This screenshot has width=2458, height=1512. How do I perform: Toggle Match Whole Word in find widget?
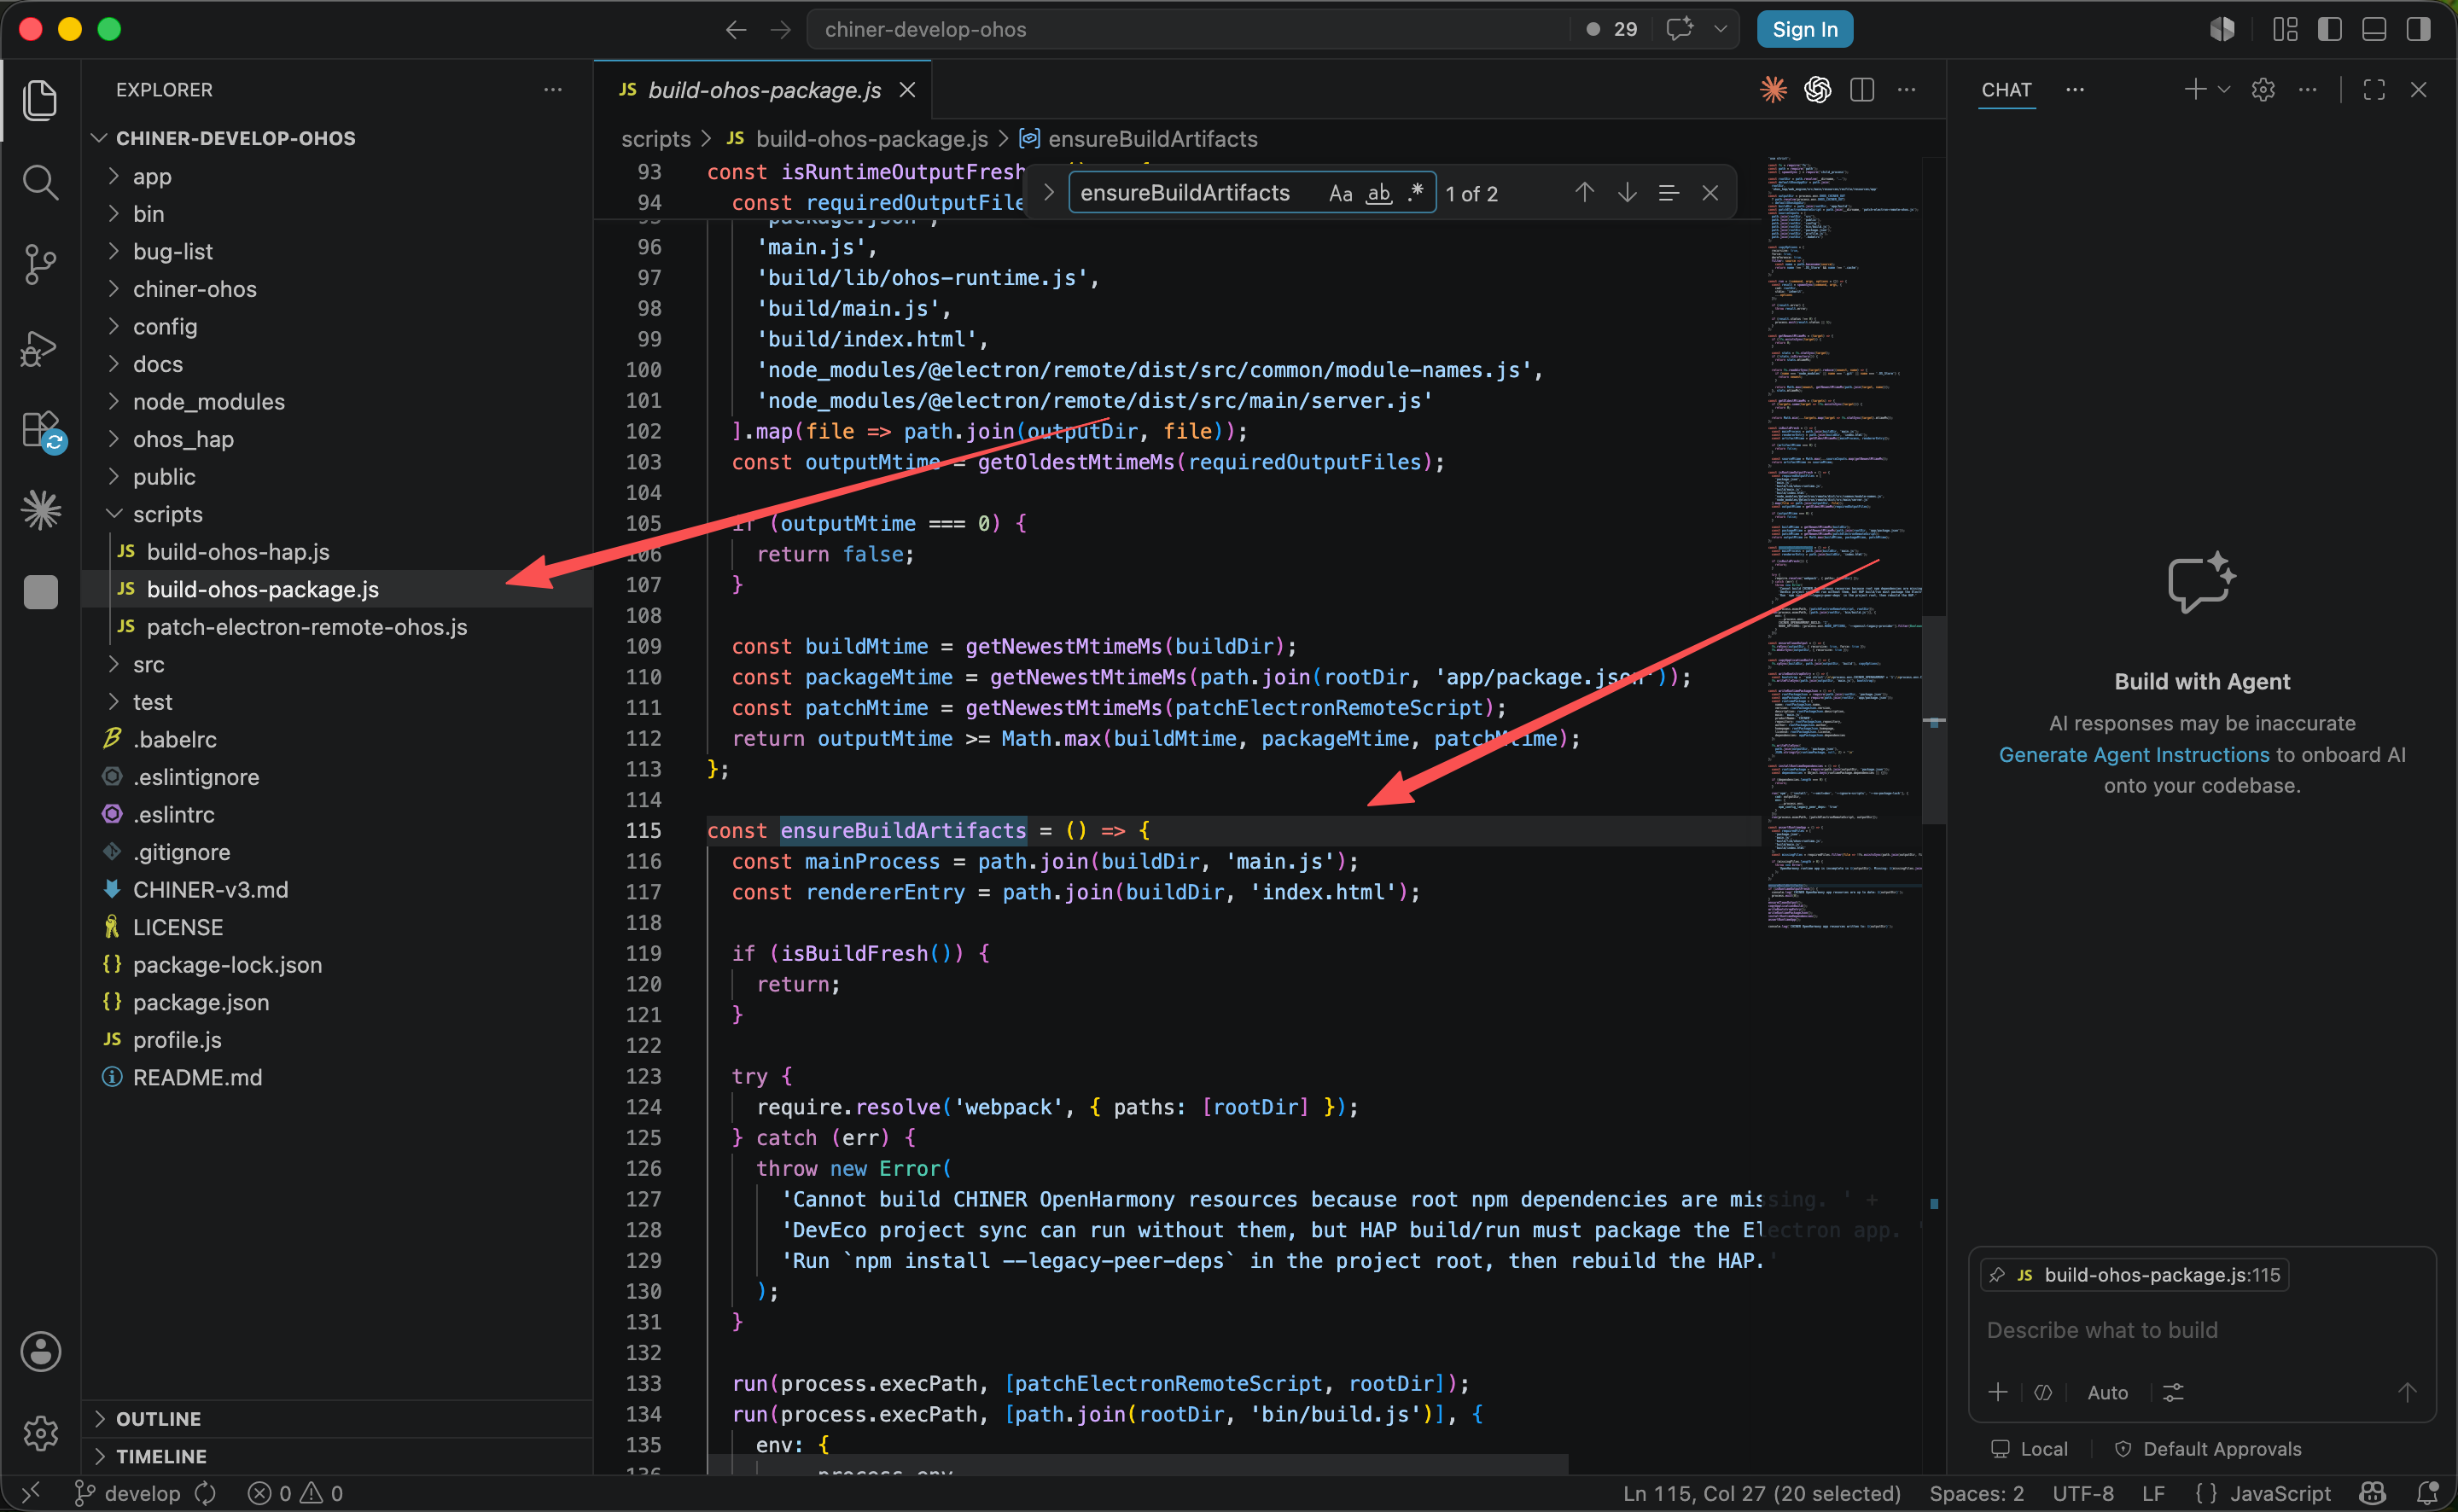point(1379,193)
